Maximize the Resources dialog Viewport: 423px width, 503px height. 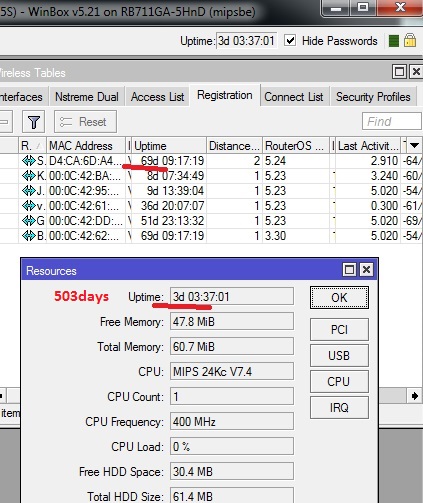pos(349,269)
